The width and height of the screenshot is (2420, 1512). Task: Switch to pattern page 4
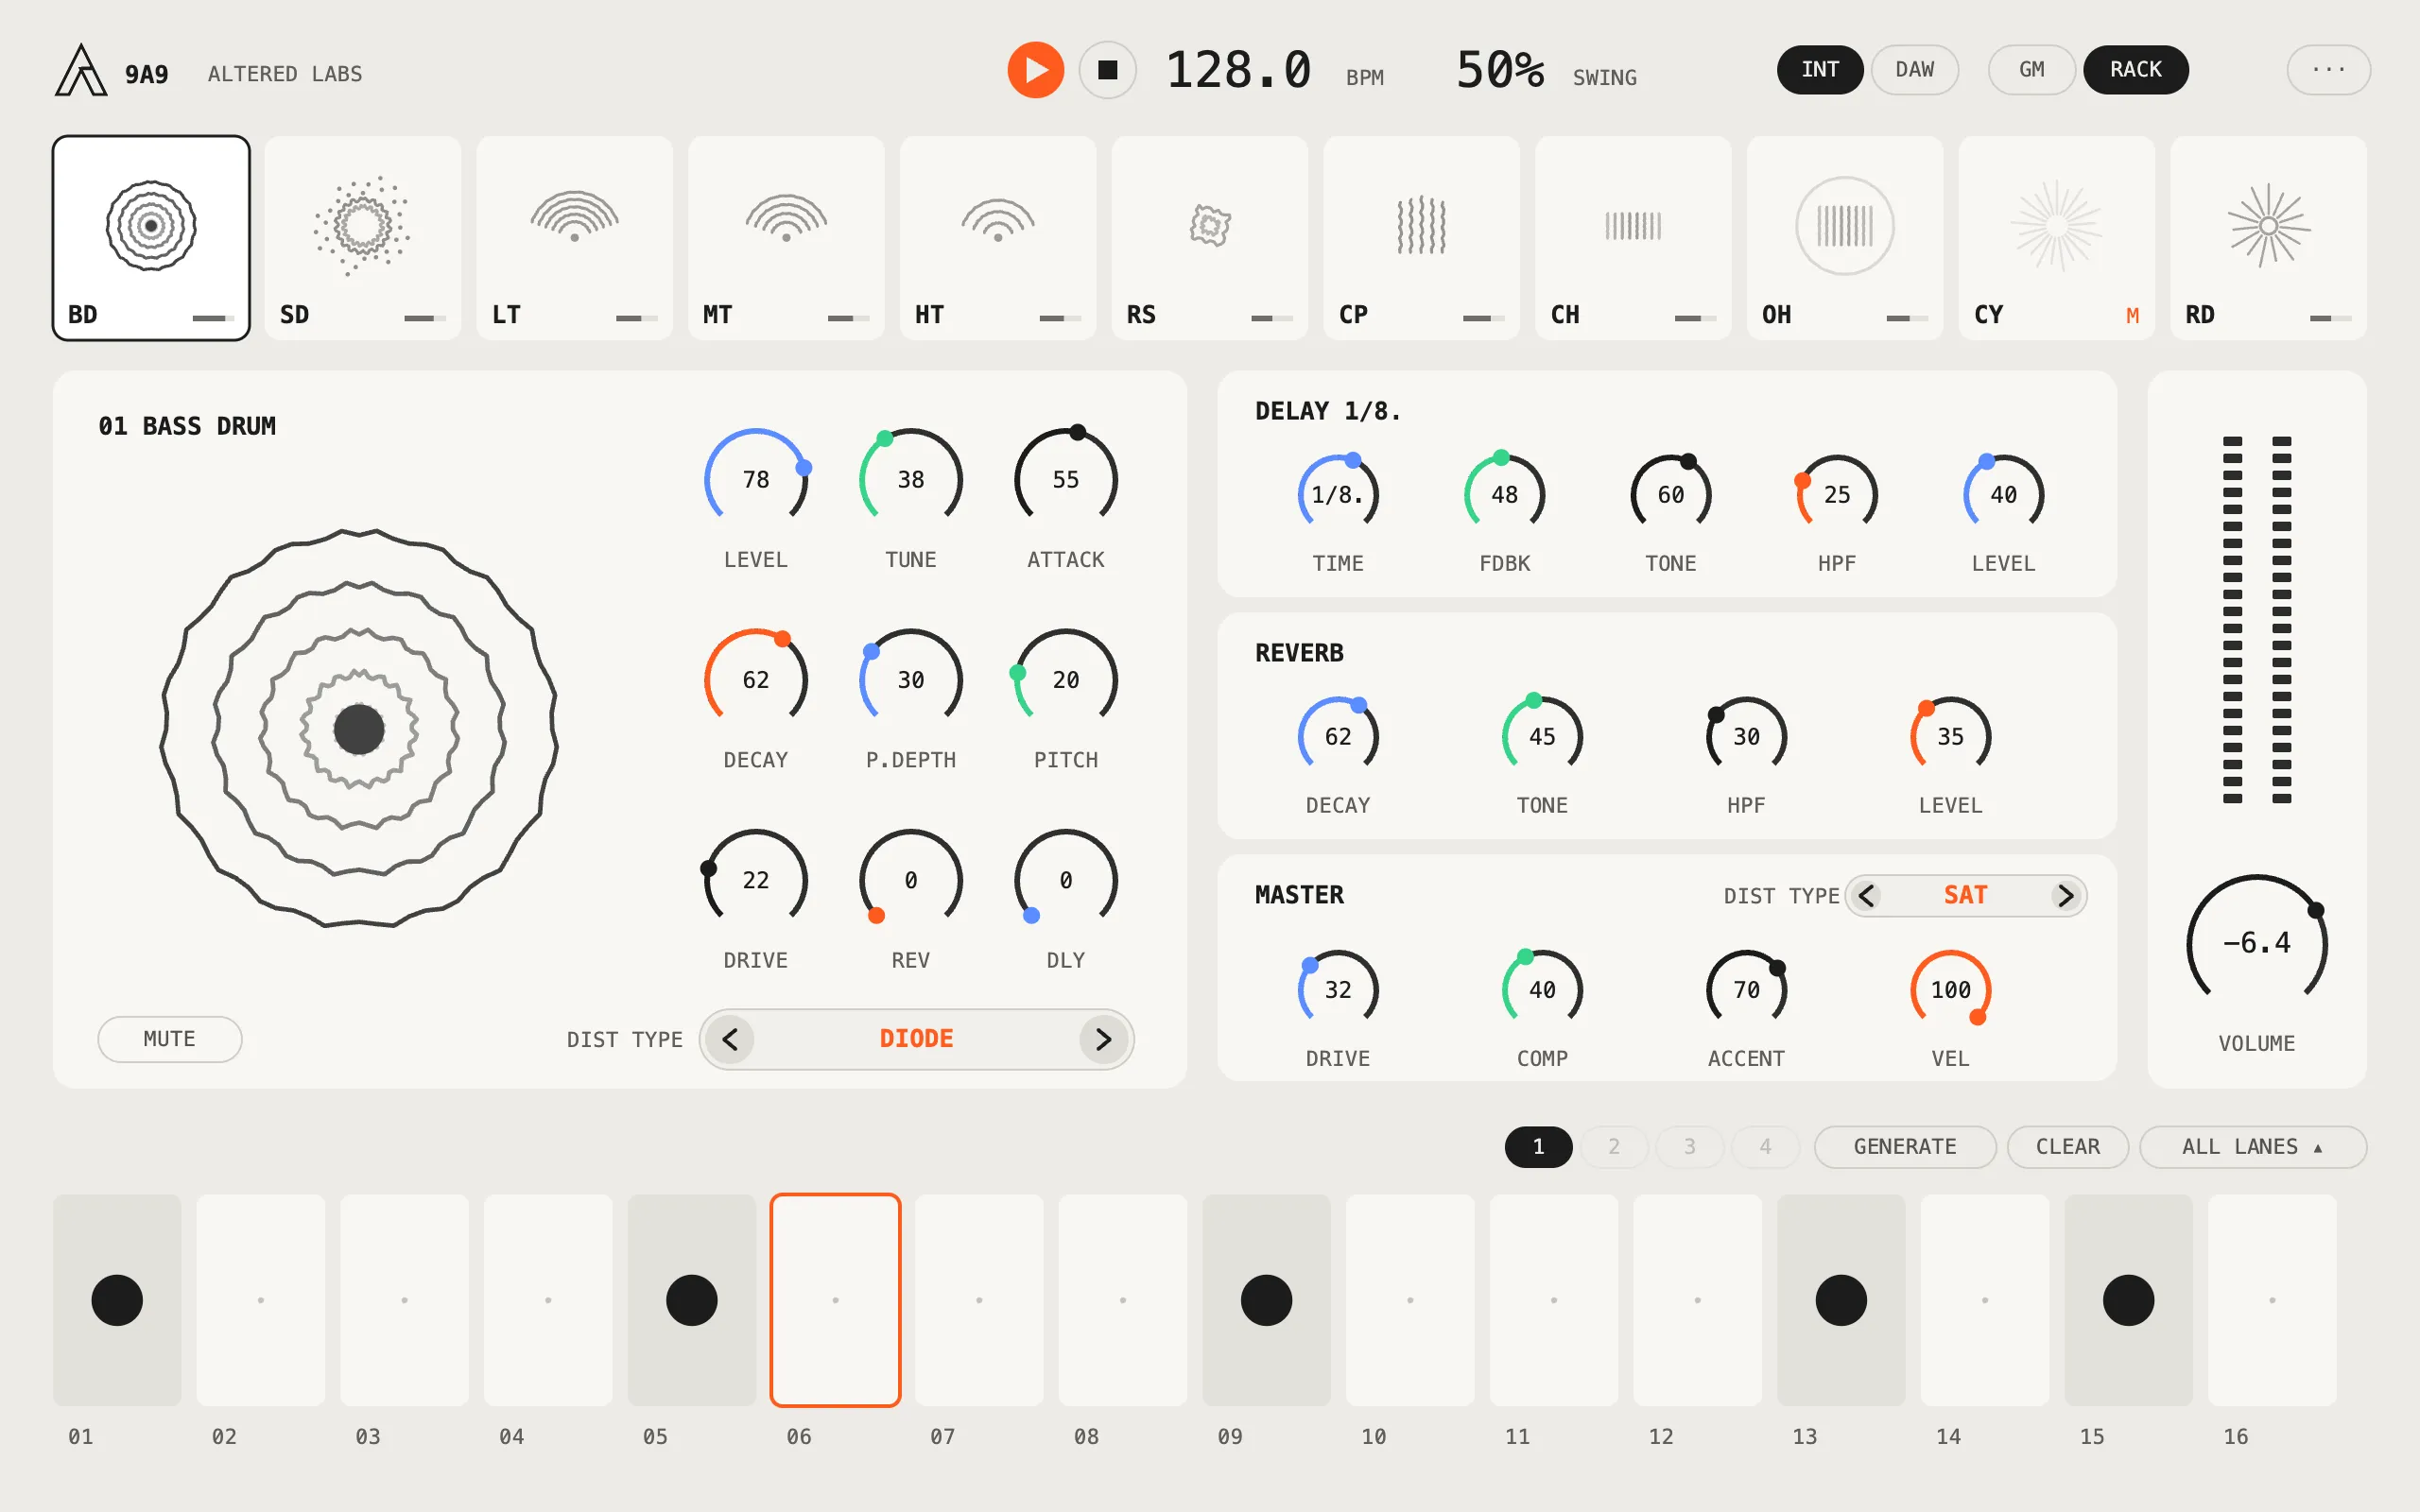click(x=1766, y=1147)
